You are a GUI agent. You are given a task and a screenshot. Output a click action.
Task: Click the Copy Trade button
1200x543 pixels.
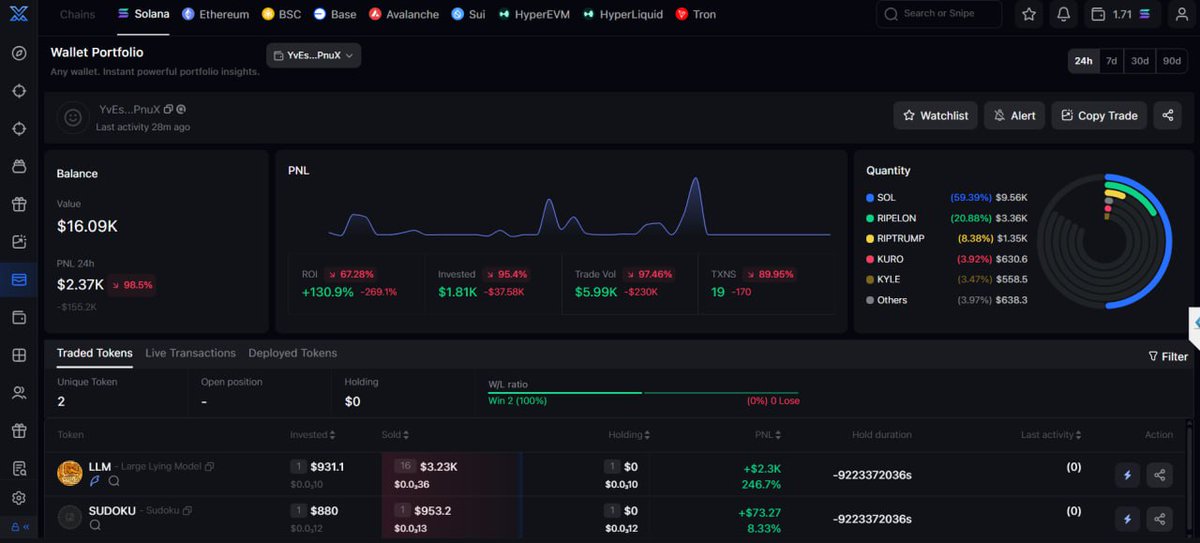1099,115
